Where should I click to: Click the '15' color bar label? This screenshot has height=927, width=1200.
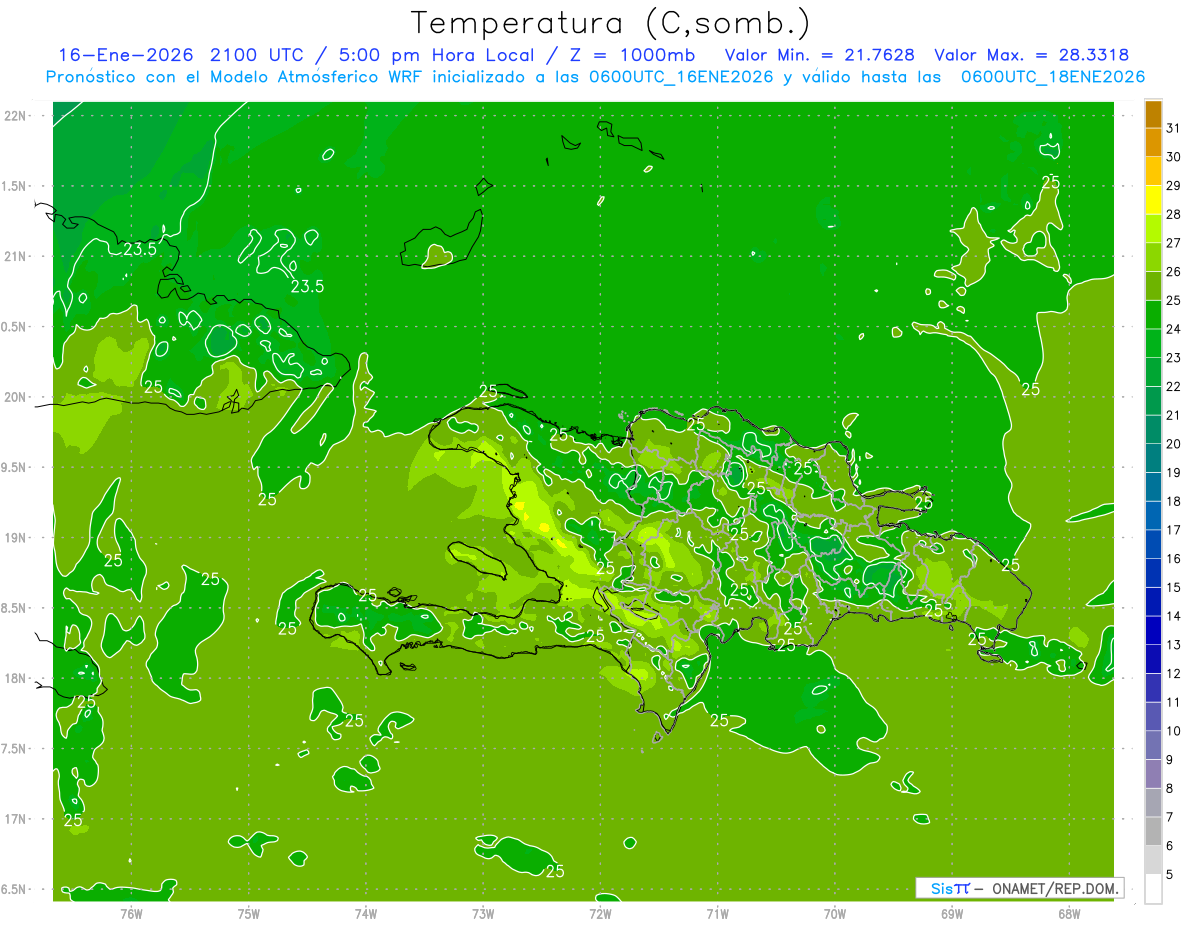point(1173,588)
